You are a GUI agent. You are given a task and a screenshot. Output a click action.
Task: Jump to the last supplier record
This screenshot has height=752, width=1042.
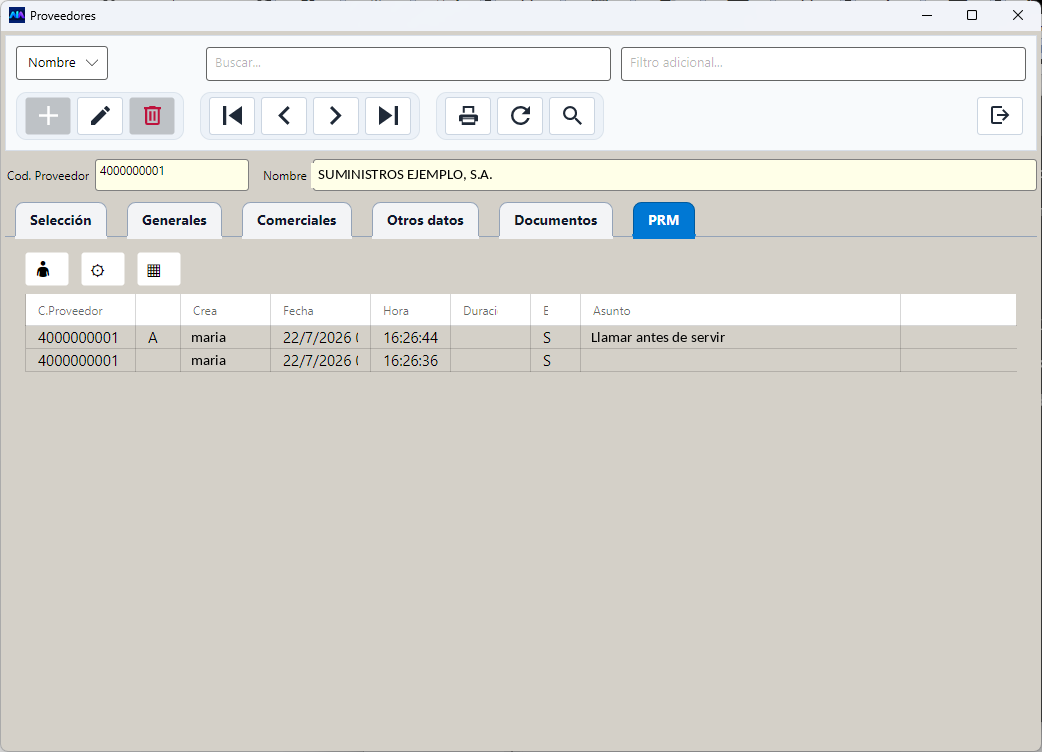coord(388,116)
